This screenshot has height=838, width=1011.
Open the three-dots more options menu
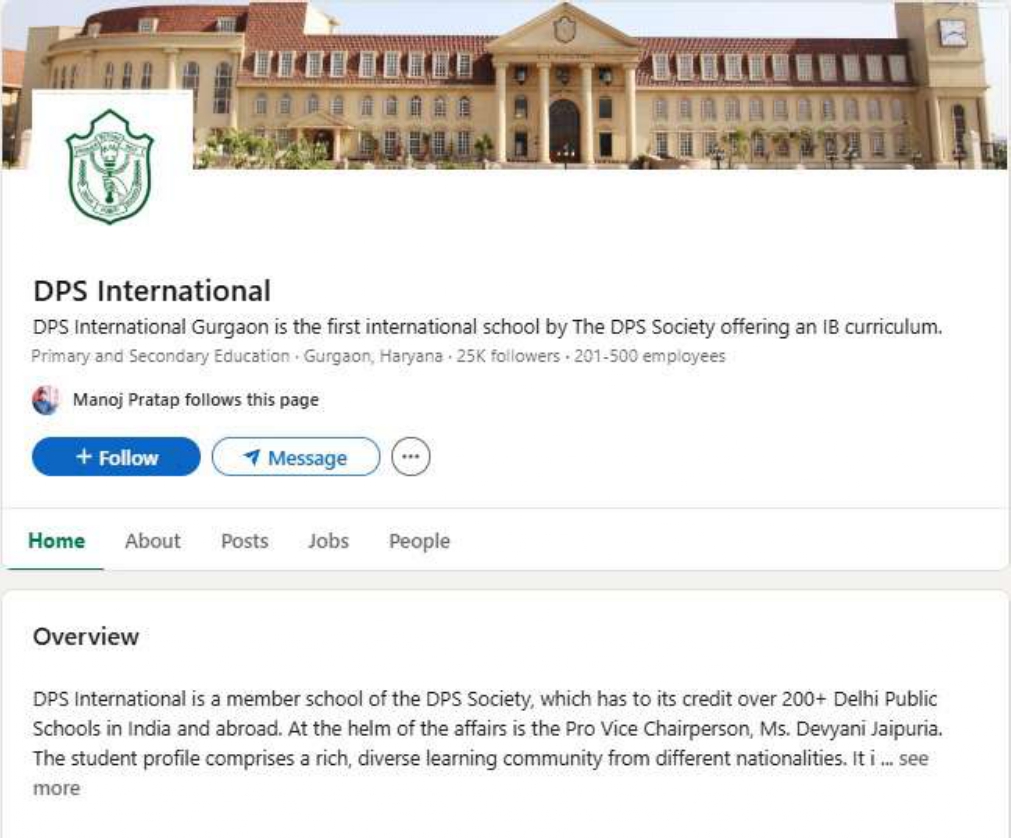tap(411, 457)
